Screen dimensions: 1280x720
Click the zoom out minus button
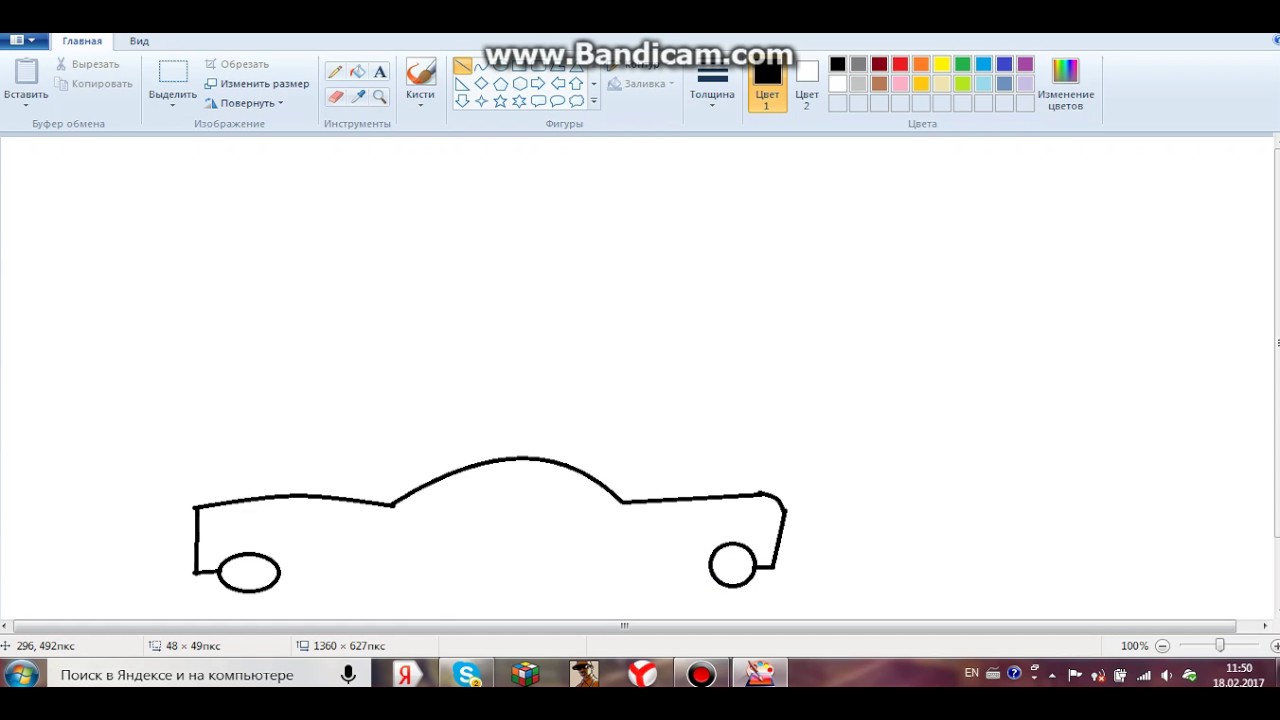(x=1162, y=646)
